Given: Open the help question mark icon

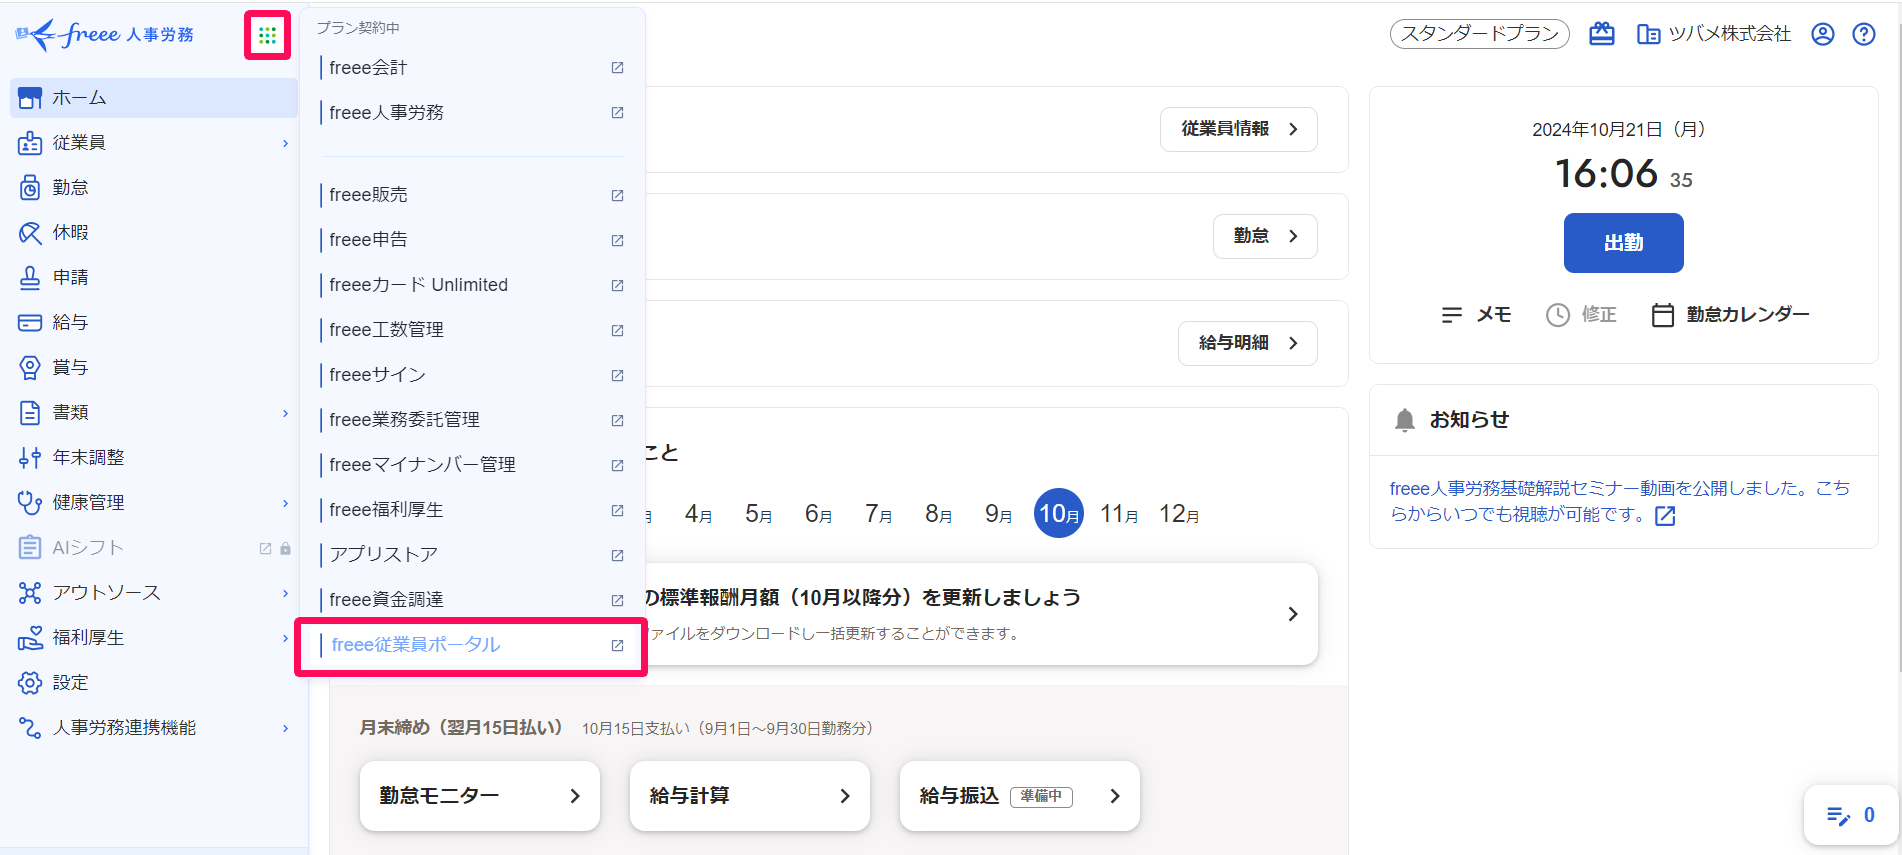Looking at the screenshot, I should pos(1864,34).
